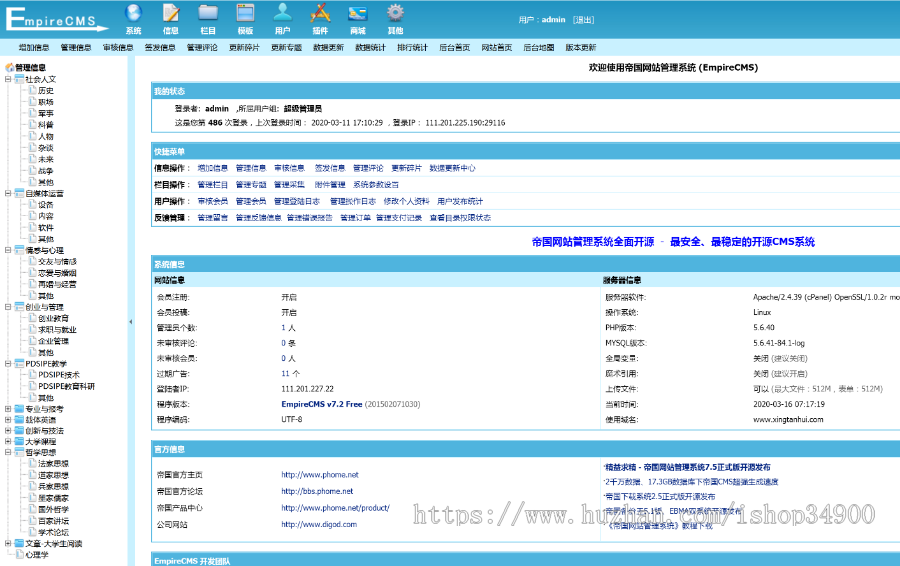900x566 pixels.
Task: Open 系统参数设置 in the quick menu
Action: point(375,185)
